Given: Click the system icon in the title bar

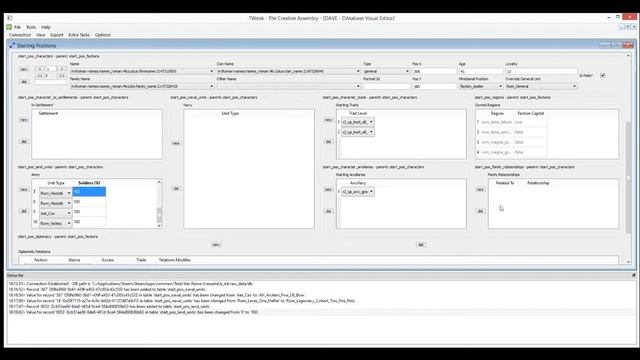Looking at the screenshot, I should [9, 18].
